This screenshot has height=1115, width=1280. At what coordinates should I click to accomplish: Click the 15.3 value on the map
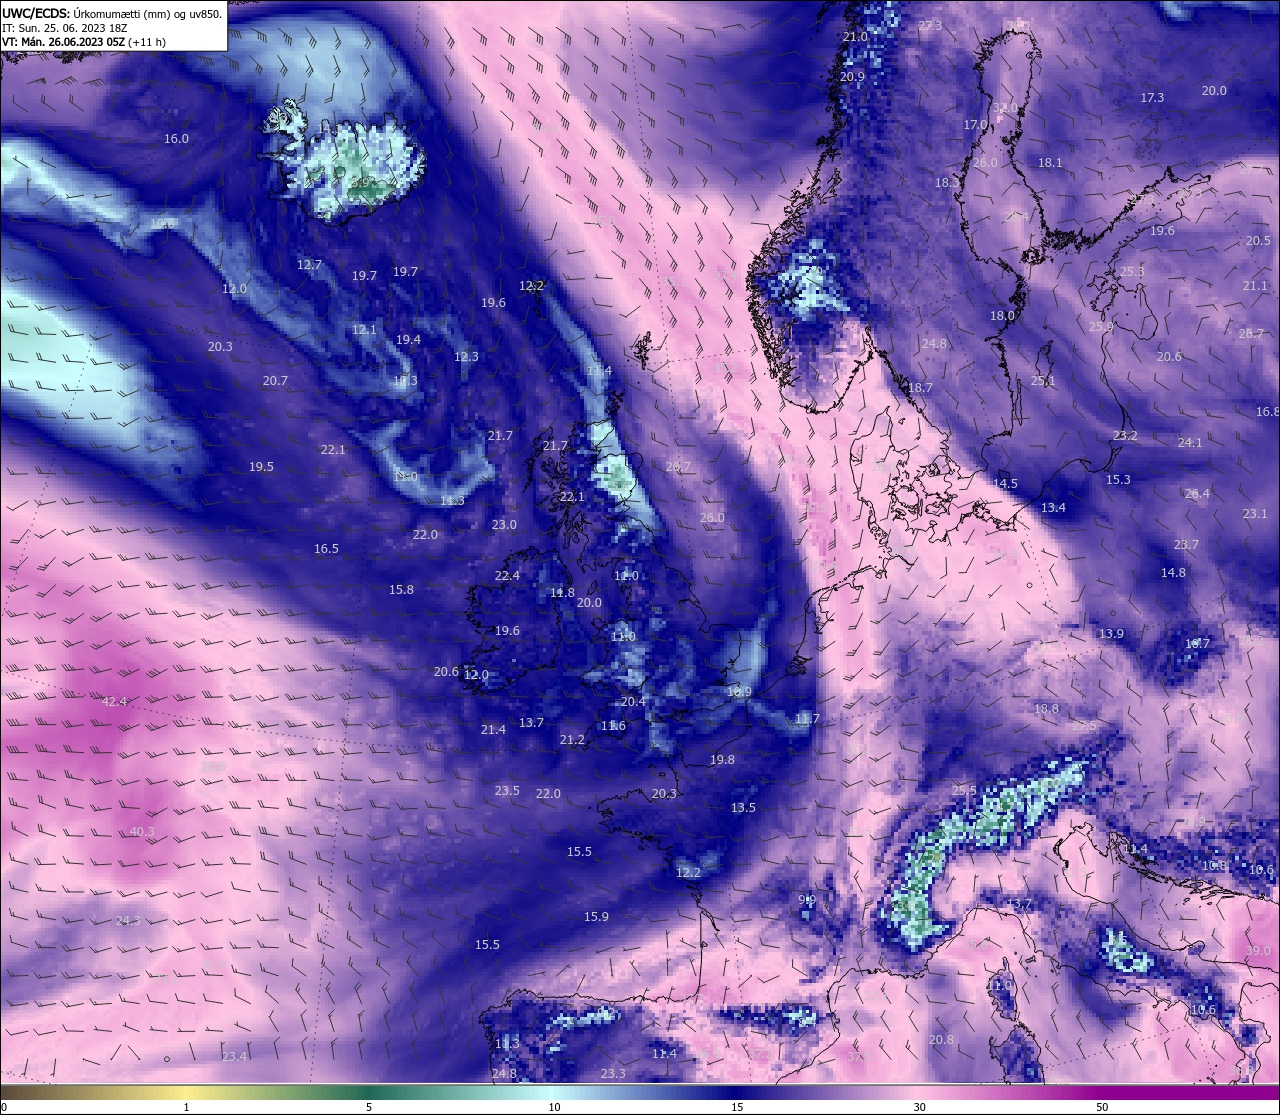[x=1118, y=480]
